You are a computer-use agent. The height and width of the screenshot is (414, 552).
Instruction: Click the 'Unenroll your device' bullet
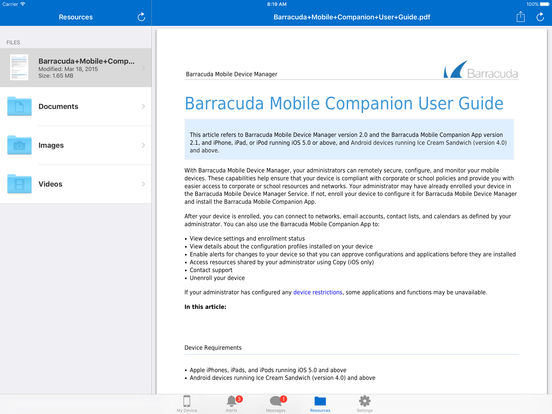217,278
